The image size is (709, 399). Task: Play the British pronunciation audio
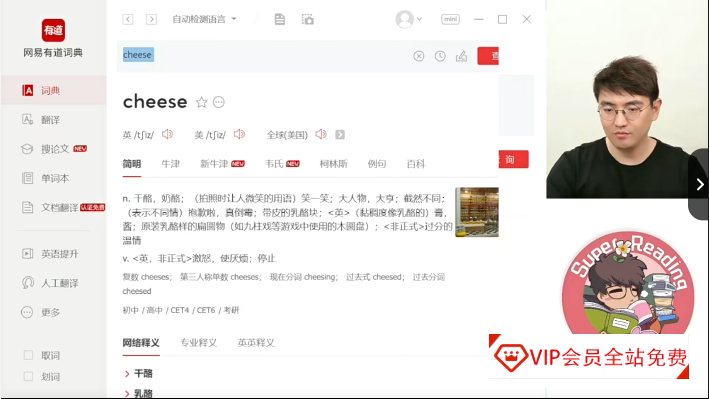pyautogui.click(x=168, y=134)
